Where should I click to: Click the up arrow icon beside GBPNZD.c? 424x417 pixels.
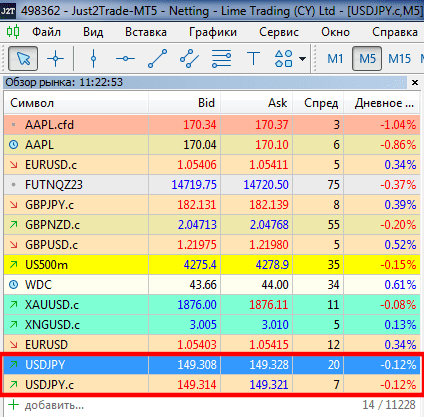pos(13,225)
